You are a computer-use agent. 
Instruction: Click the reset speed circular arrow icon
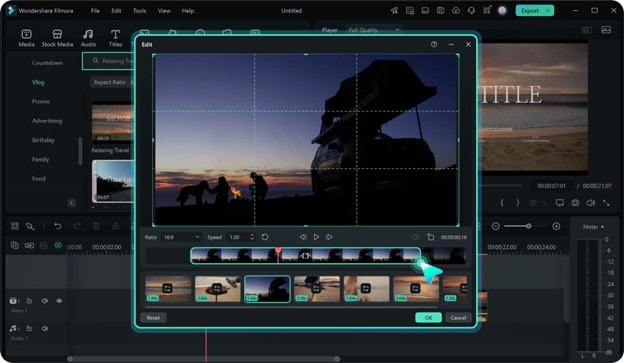[x=265, y=237]
